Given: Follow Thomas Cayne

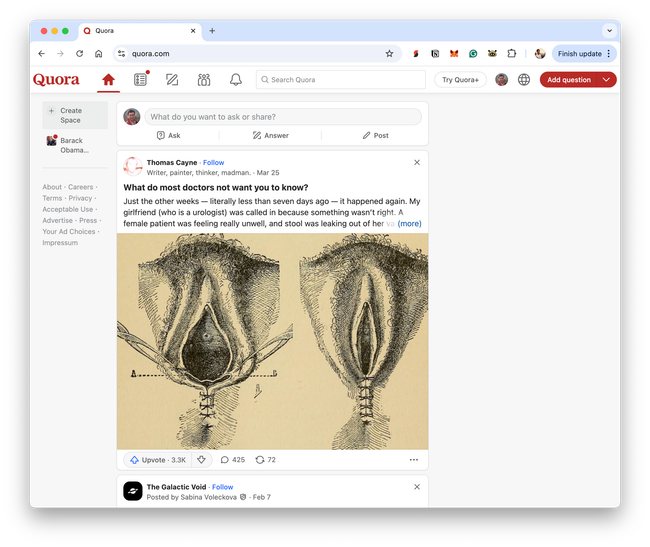Looking at the screenshot, I should [x=214, y=162].
